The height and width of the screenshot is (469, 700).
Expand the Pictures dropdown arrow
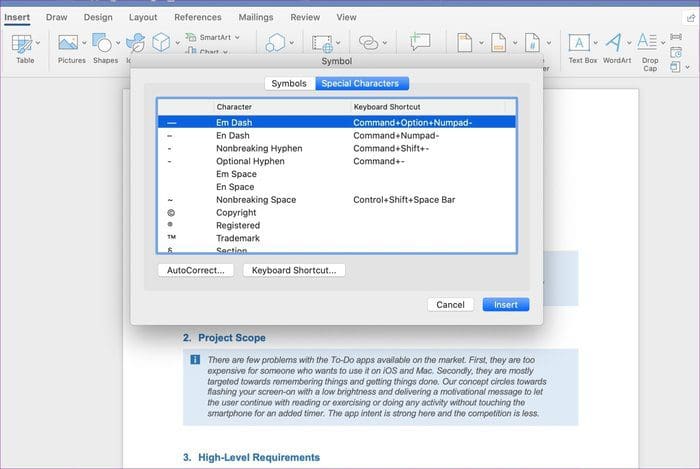(84, 43)
